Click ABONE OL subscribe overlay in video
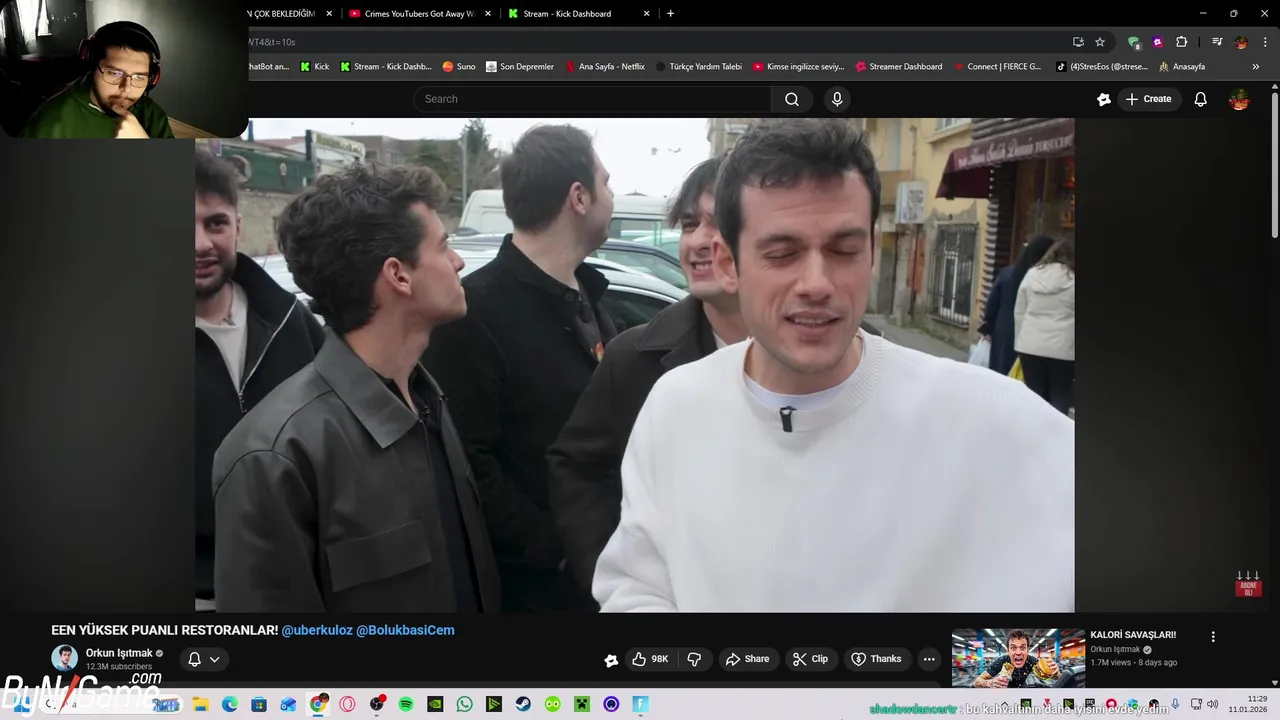Viewport: 1280px width, 720px height. (1247, 584)
